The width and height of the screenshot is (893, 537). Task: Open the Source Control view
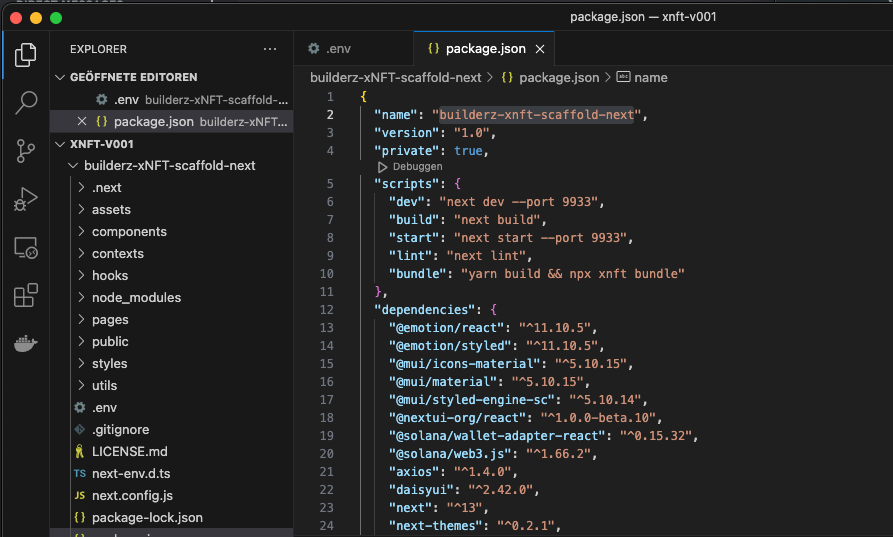pyautogui.click(x=26, y=151)
